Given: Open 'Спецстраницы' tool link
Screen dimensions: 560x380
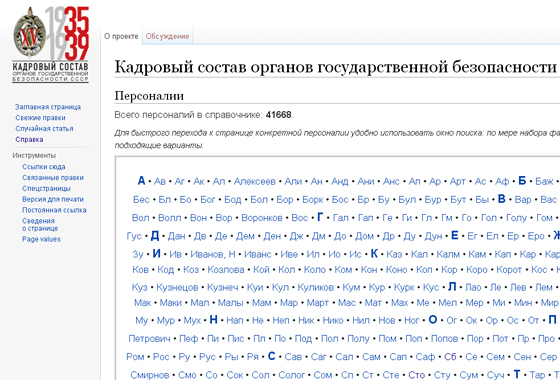Looking at the screenshot, I should [46, 188].
